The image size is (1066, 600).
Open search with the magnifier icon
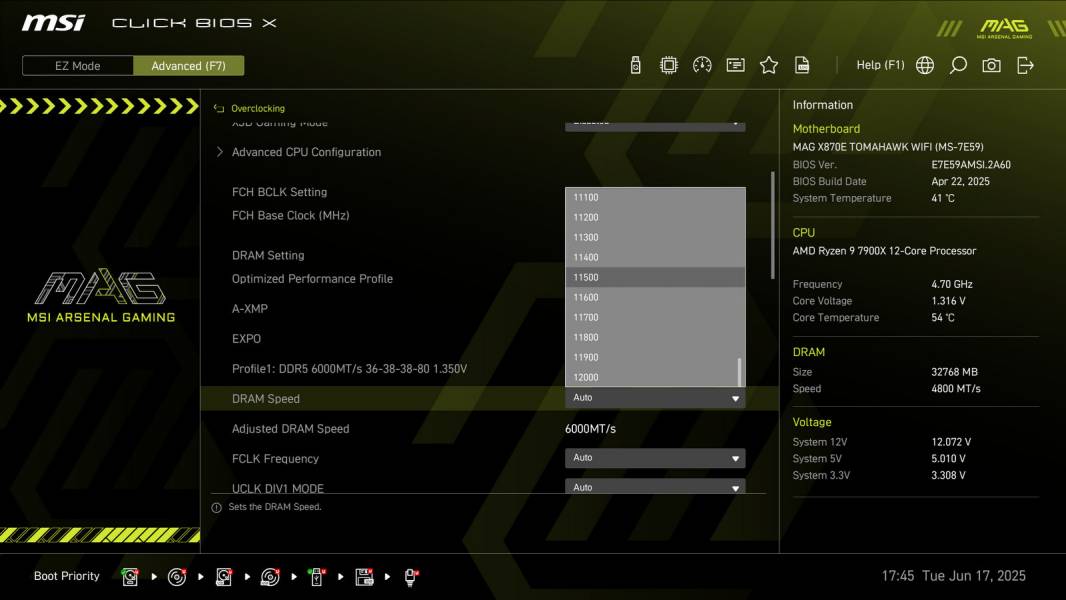(x=958, y=65)
